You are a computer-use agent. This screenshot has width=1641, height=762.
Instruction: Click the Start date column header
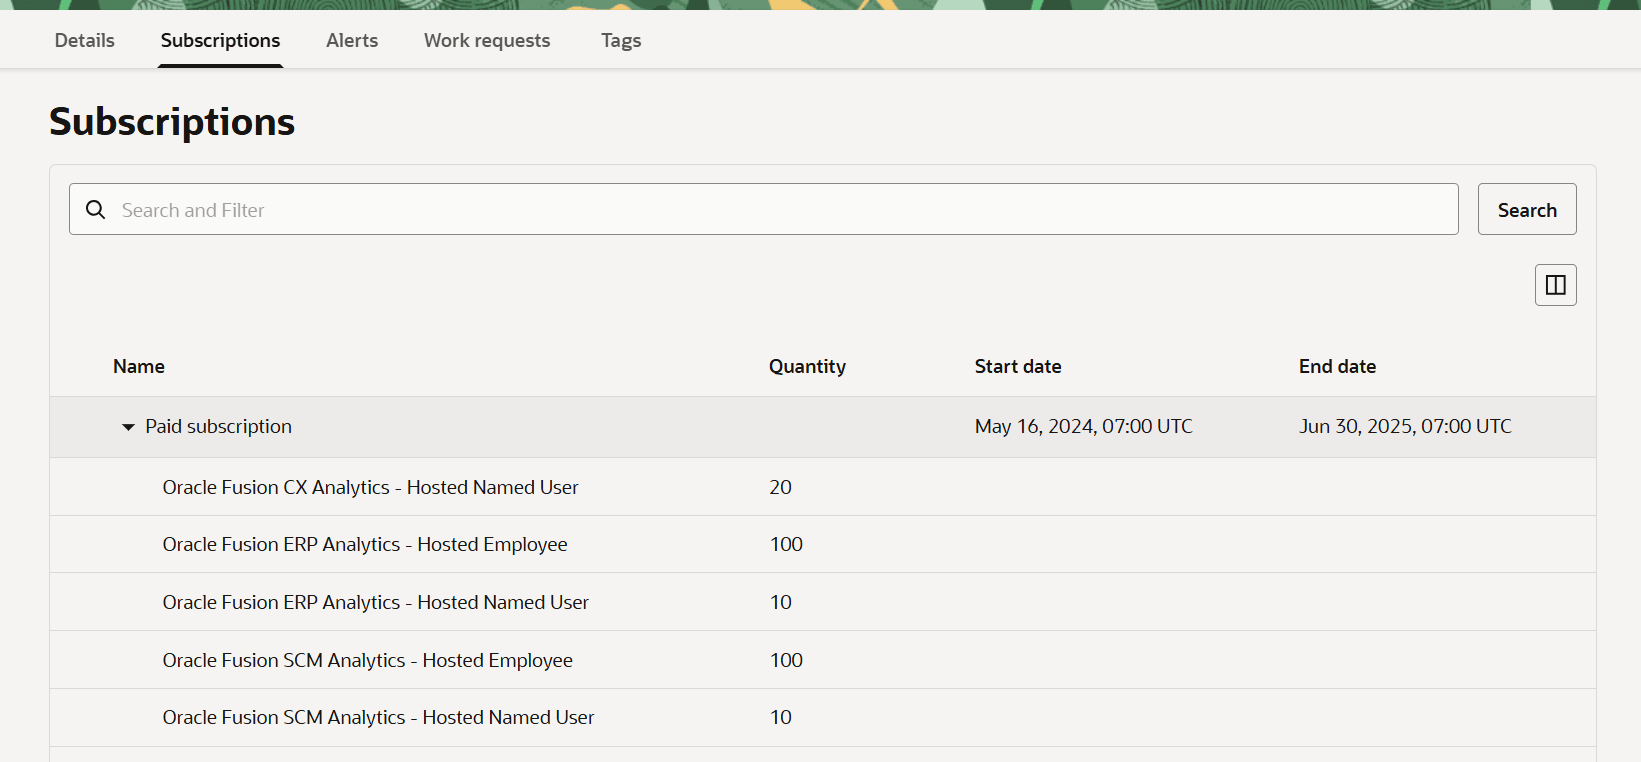[1018, 366]
